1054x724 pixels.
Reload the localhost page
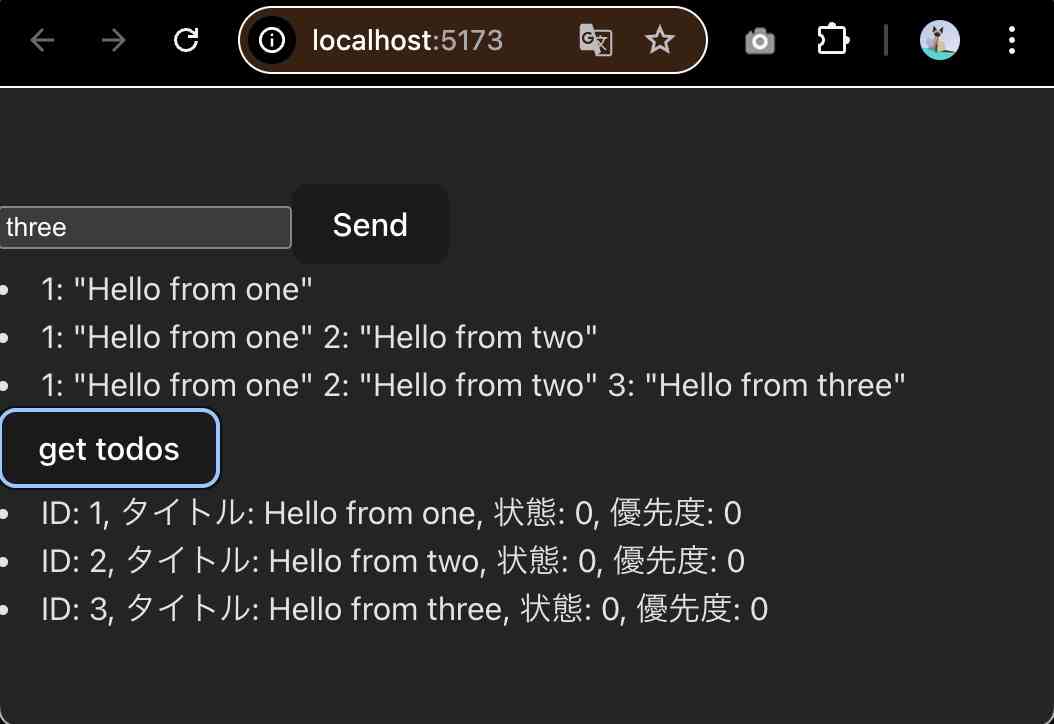coord(186,40)
